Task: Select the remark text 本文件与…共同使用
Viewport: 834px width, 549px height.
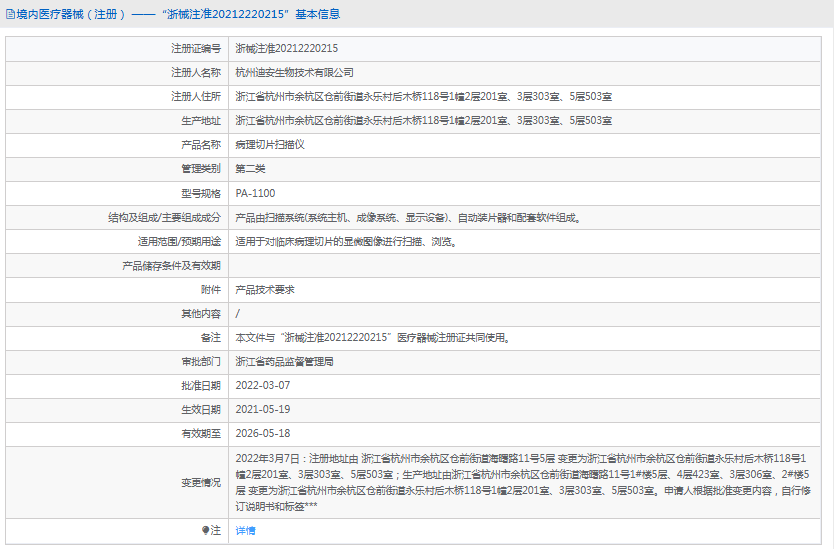Action: point(373,338)
